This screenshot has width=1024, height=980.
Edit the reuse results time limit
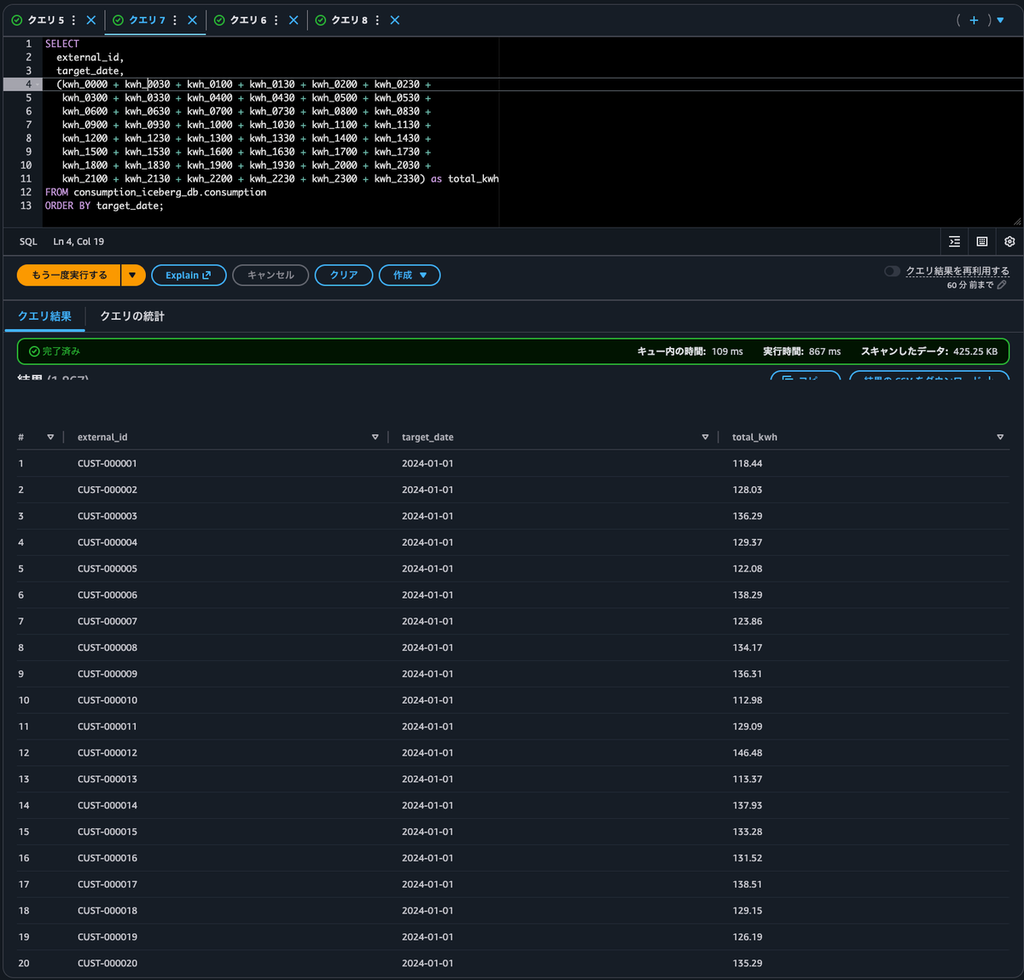pos(1002,285)
